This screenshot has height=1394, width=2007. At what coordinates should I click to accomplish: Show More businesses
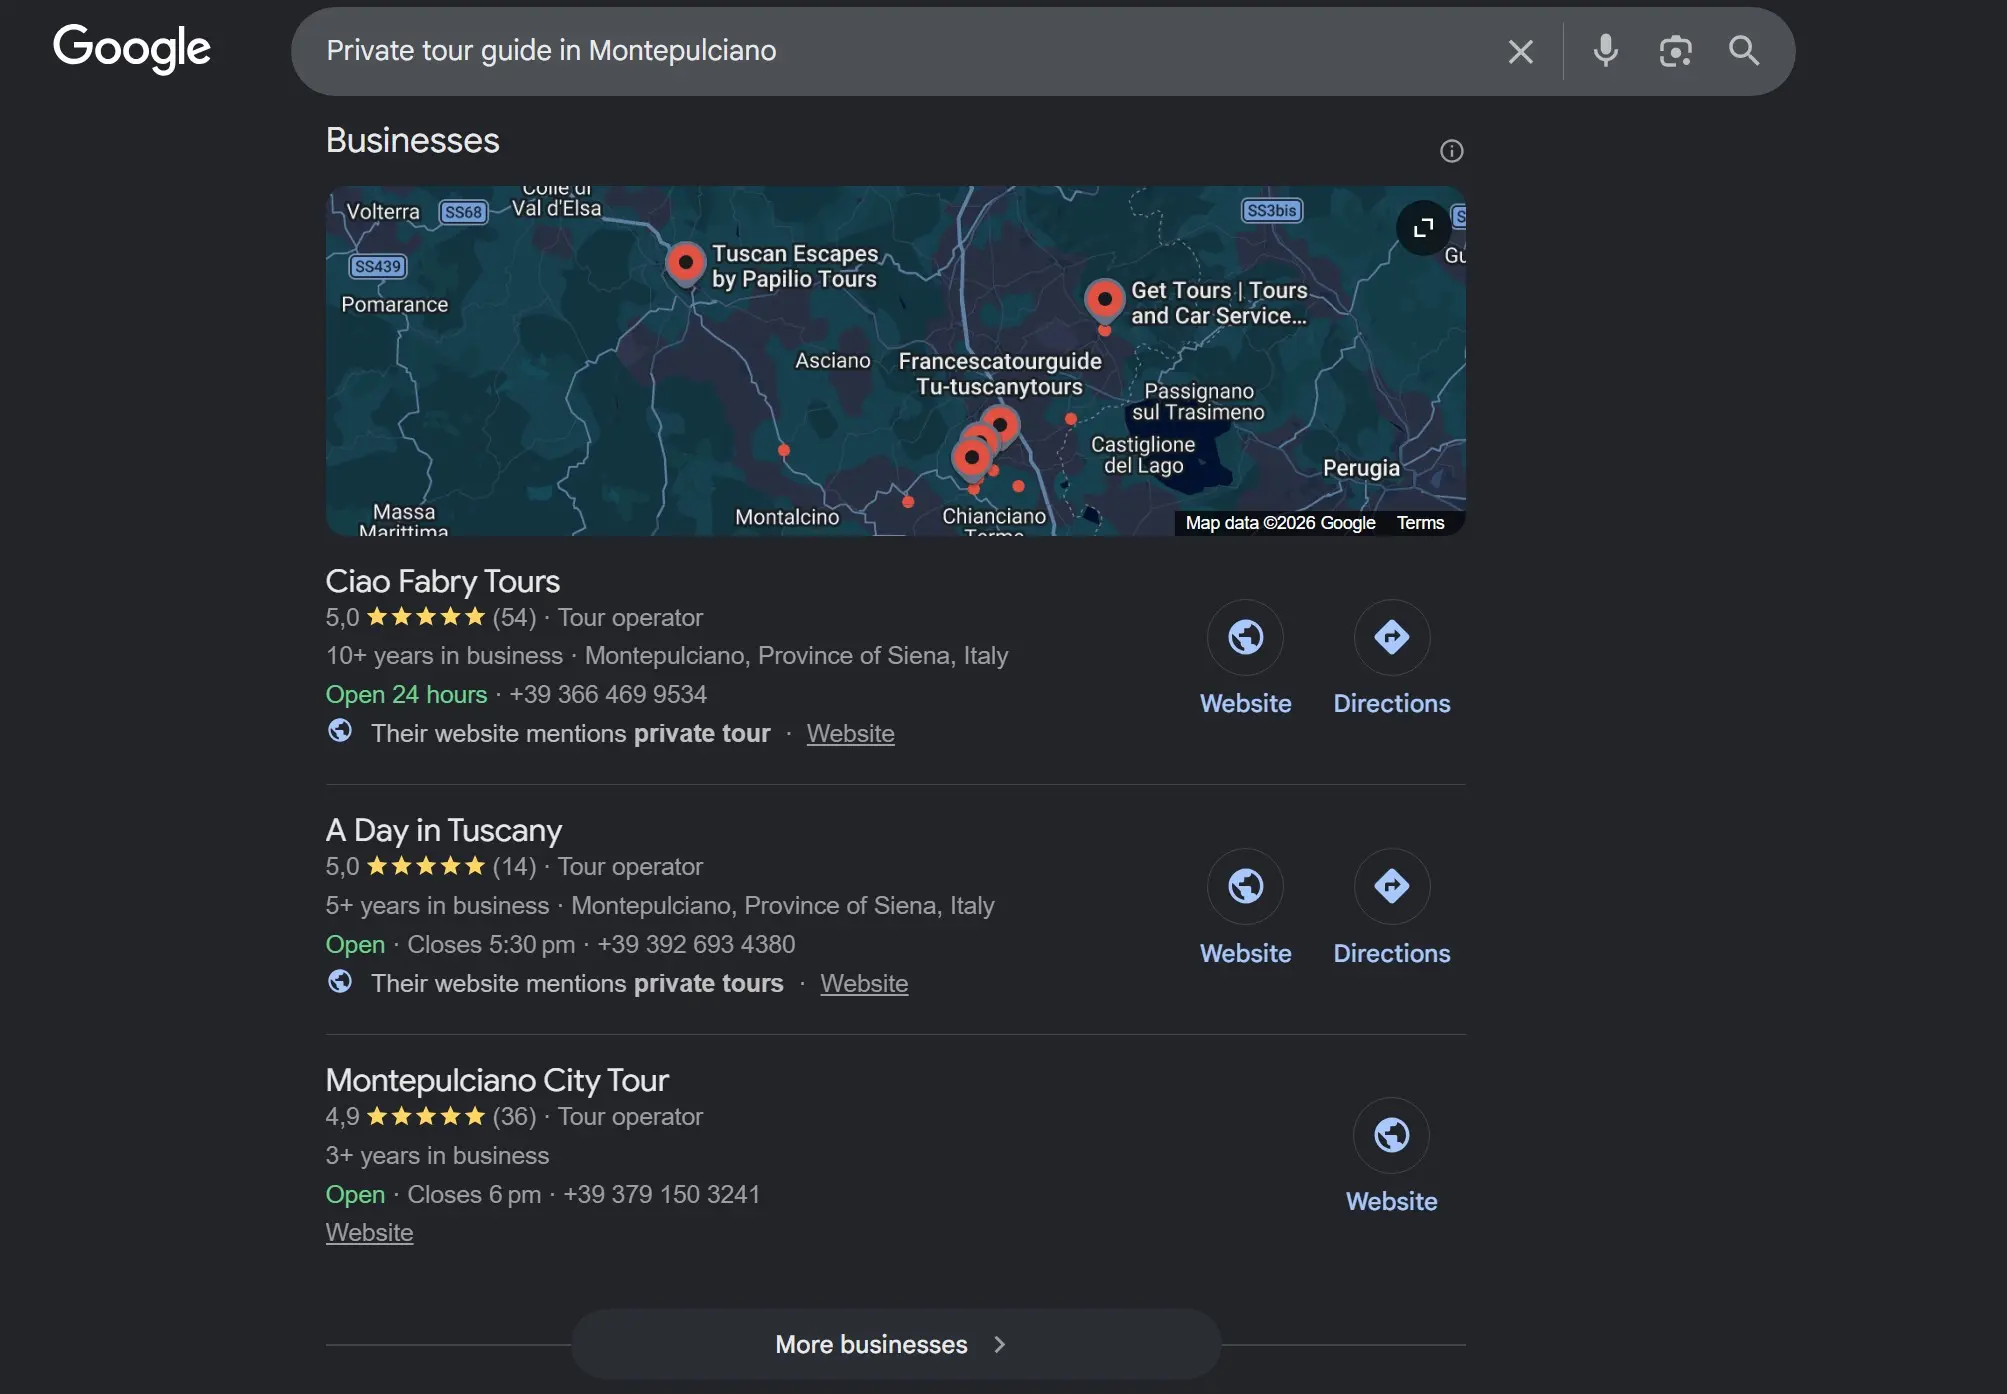pyautogui.click(x=895, y=1344)
